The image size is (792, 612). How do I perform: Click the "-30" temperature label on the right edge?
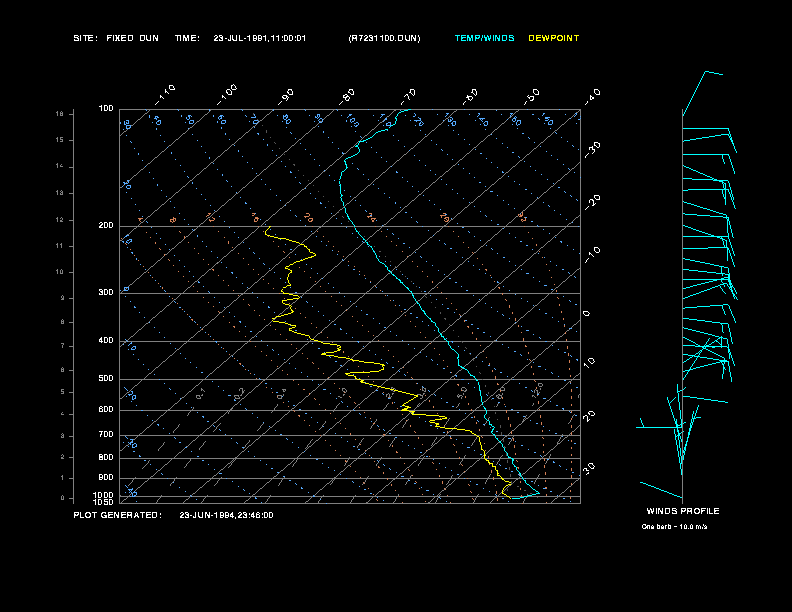click(593, 150)
